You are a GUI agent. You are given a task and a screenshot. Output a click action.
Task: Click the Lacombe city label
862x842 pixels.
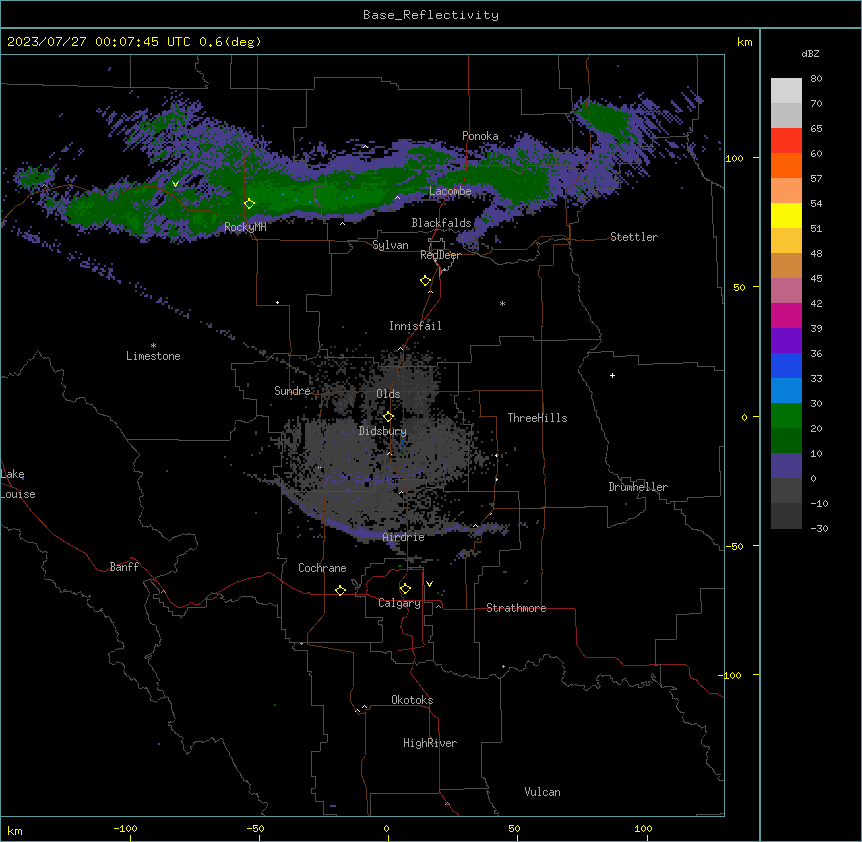click(x=450, y=191)
